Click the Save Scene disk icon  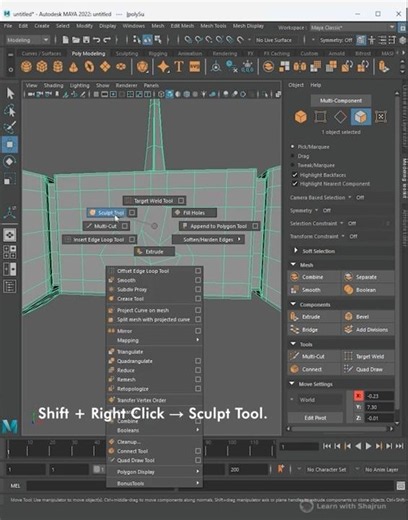[86, 40]
